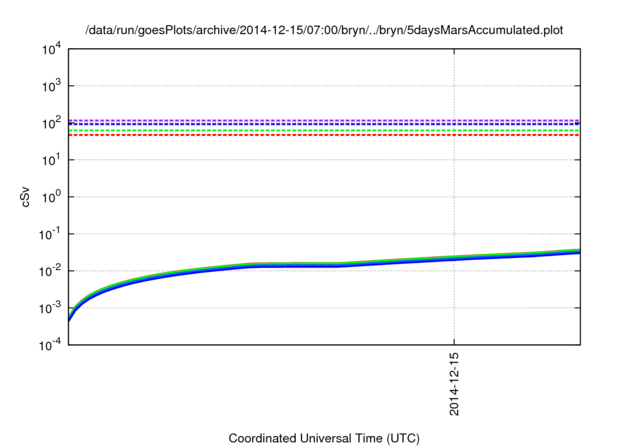640x448 pixels.
Task: Click the 10^-4 y-axis tick label
Action: click(x=50, y=345)
